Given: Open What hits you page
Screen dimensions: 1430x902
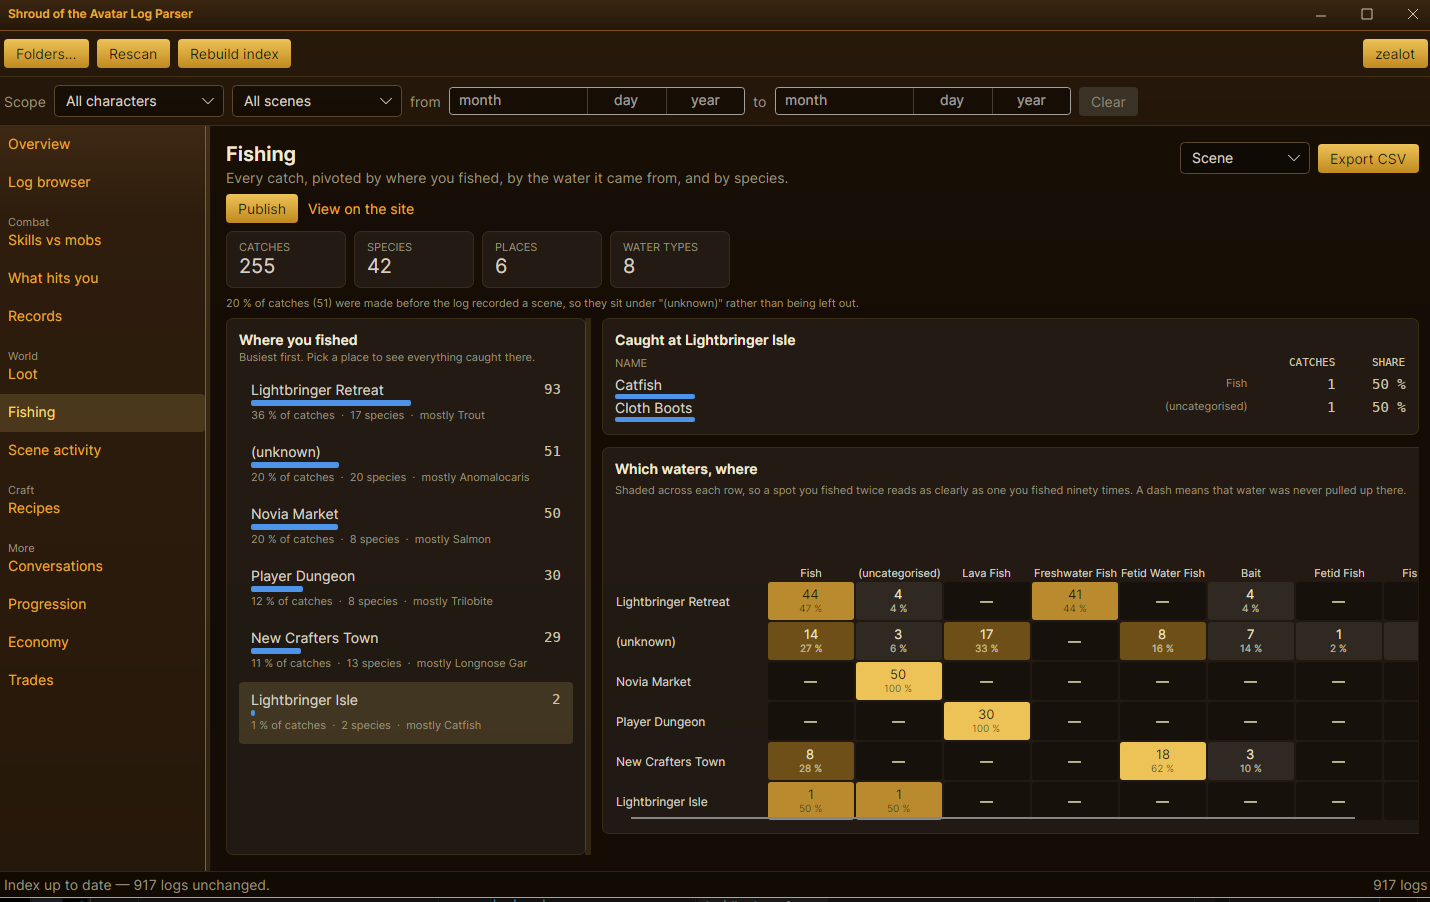Looking at the screenshot, I should tap(102, 278).
